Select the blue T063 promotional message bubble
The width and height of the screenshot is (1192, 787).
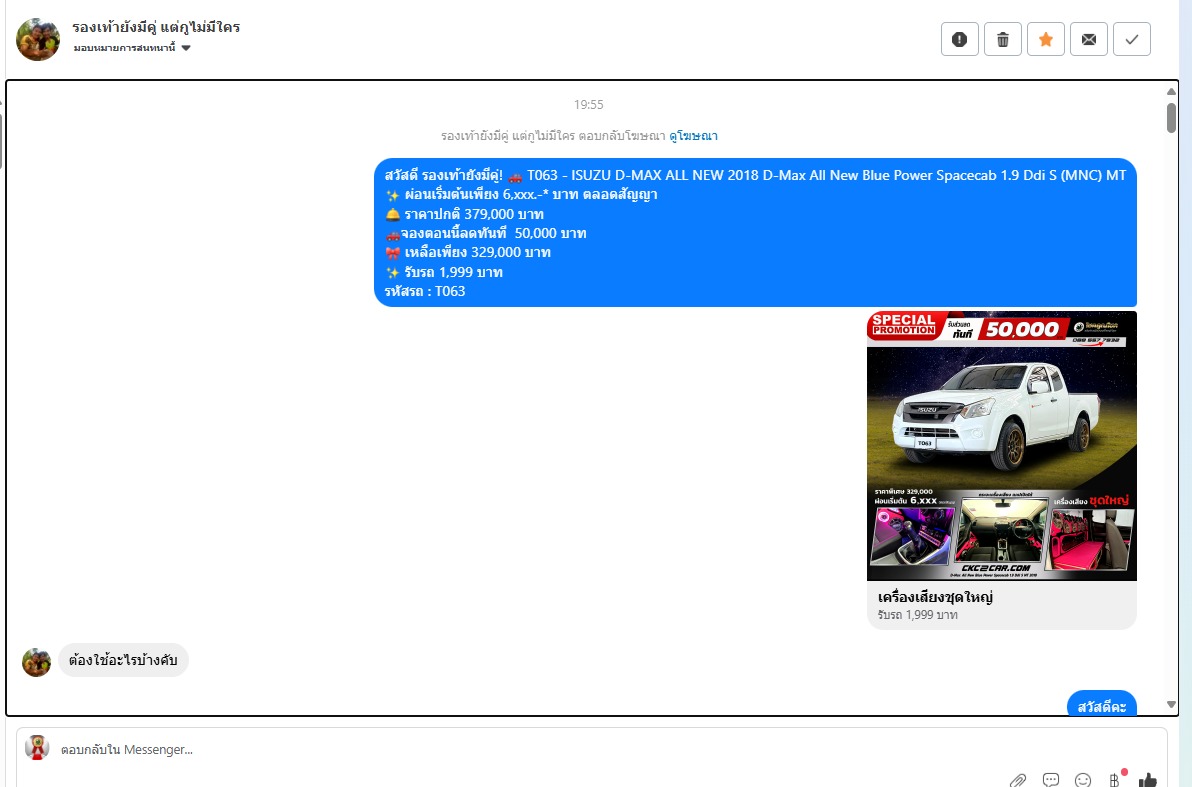tap(756, 233)
